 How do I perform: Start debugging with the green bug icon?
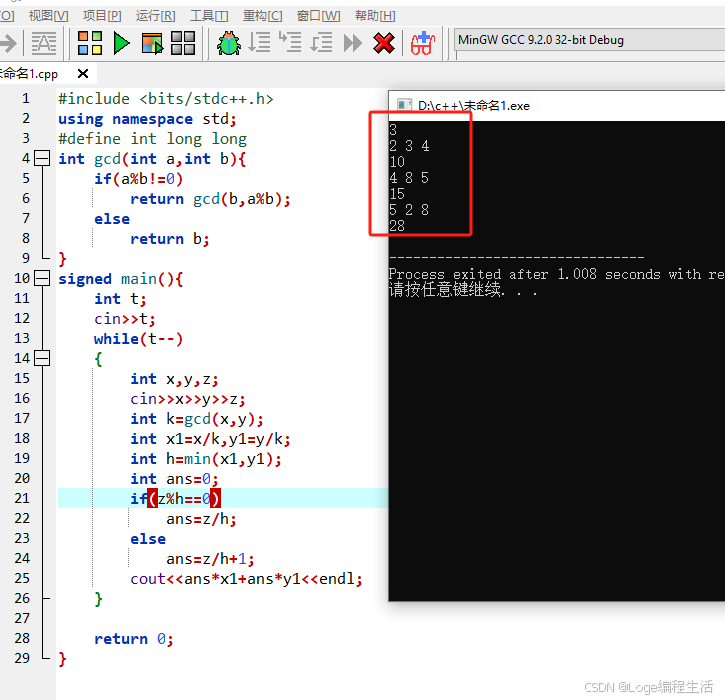[229, 43]
